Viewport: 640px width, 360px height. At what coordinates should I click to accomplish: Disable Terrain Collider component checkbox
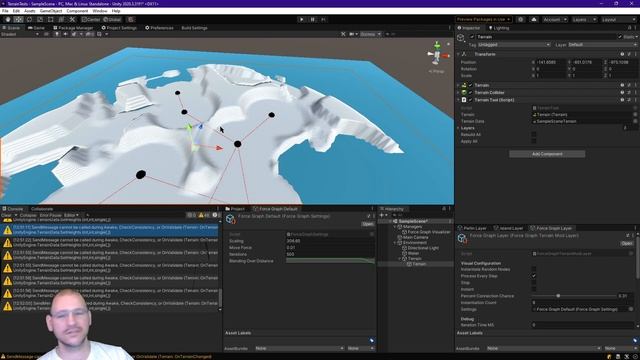tap(470, 93)
